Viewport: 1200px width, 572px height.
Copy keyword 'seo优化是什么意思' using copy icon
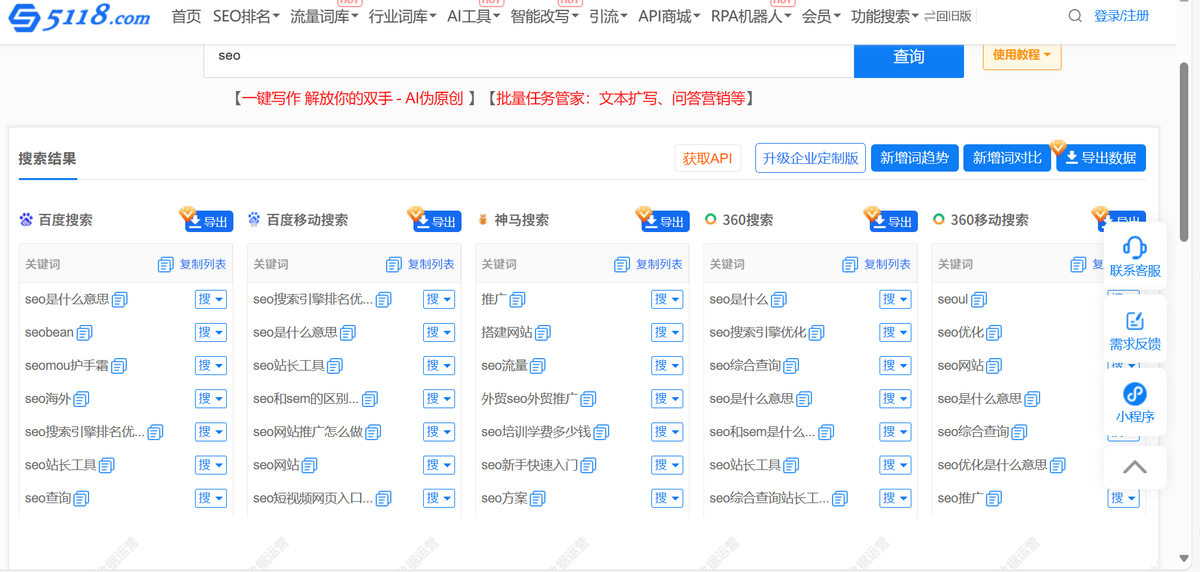(1058, 465)
